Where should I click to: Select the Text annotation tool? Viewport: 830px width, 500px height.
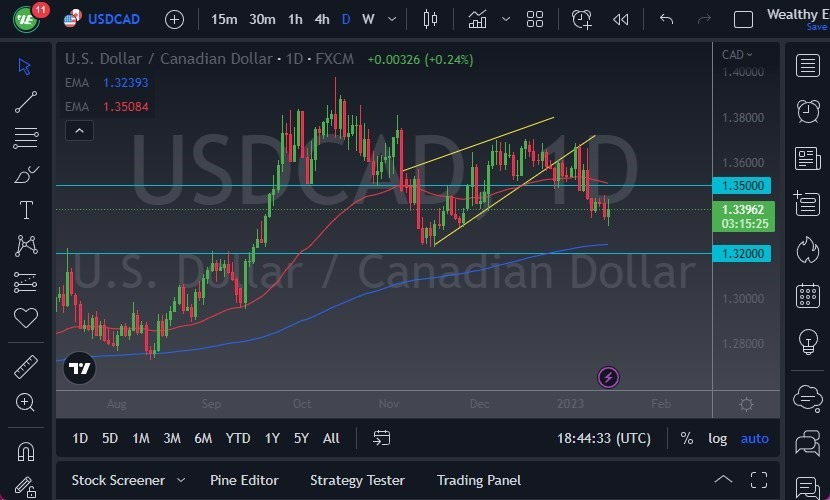[26, 210]
